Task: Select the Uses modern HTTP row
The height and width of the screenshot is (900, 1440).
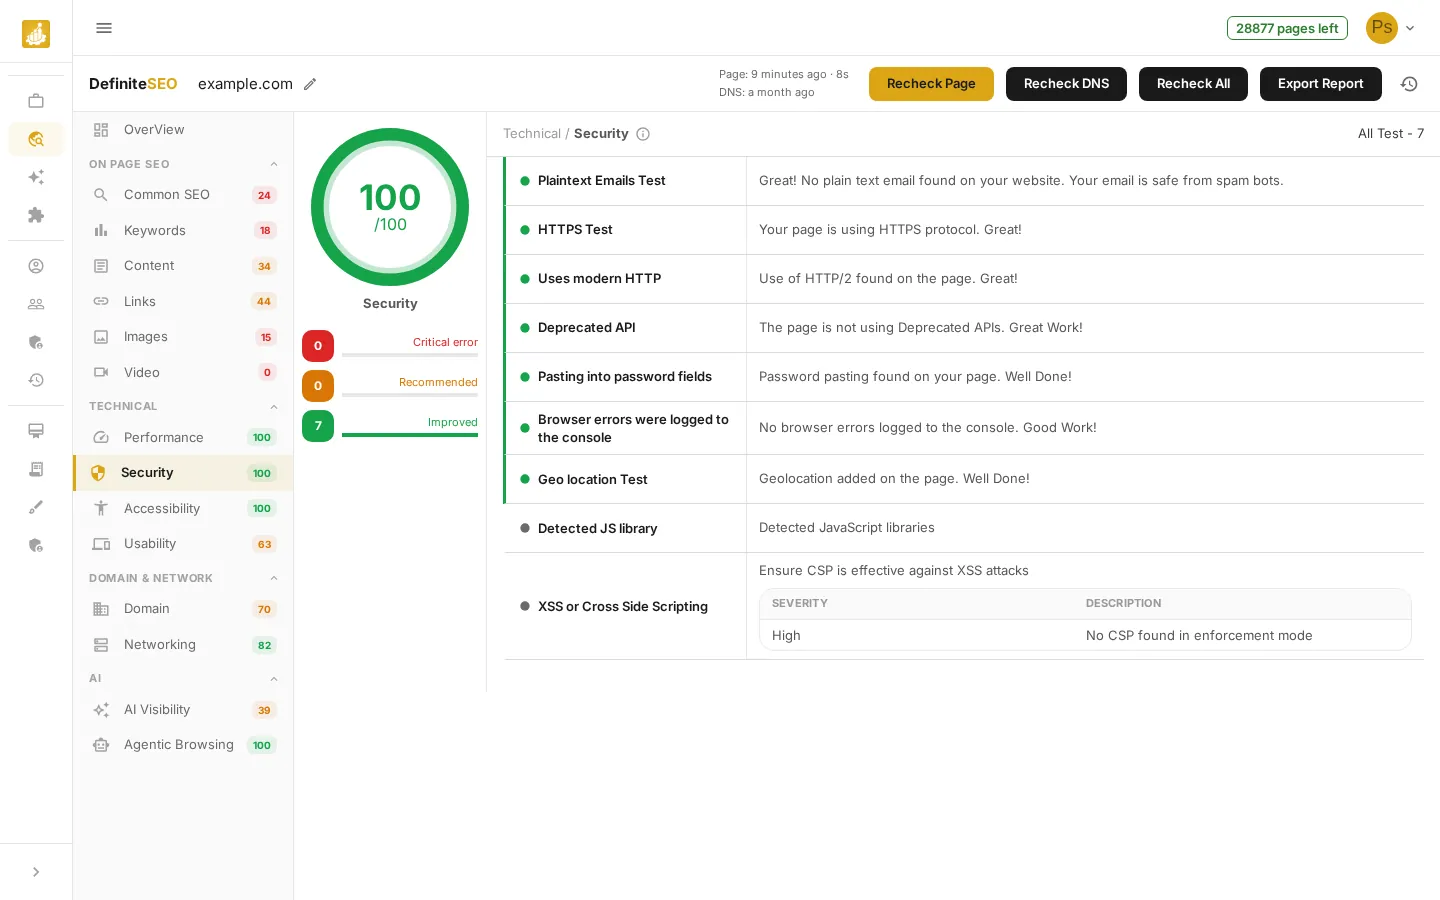Action: pos(964,279)
